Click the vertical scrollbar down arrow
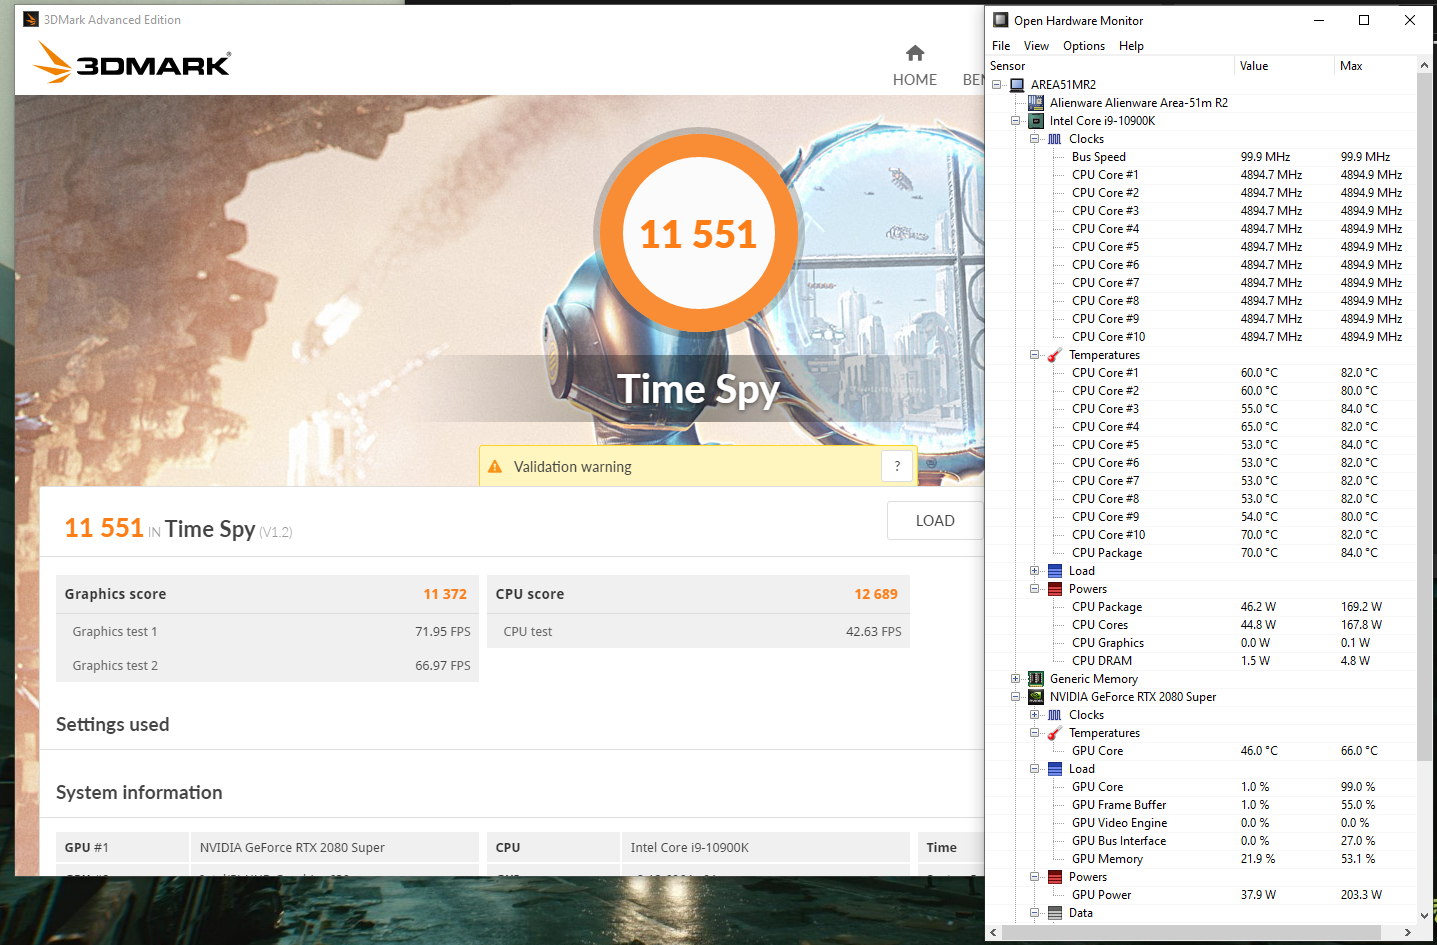1437x945 pixels. (1425, 915)
